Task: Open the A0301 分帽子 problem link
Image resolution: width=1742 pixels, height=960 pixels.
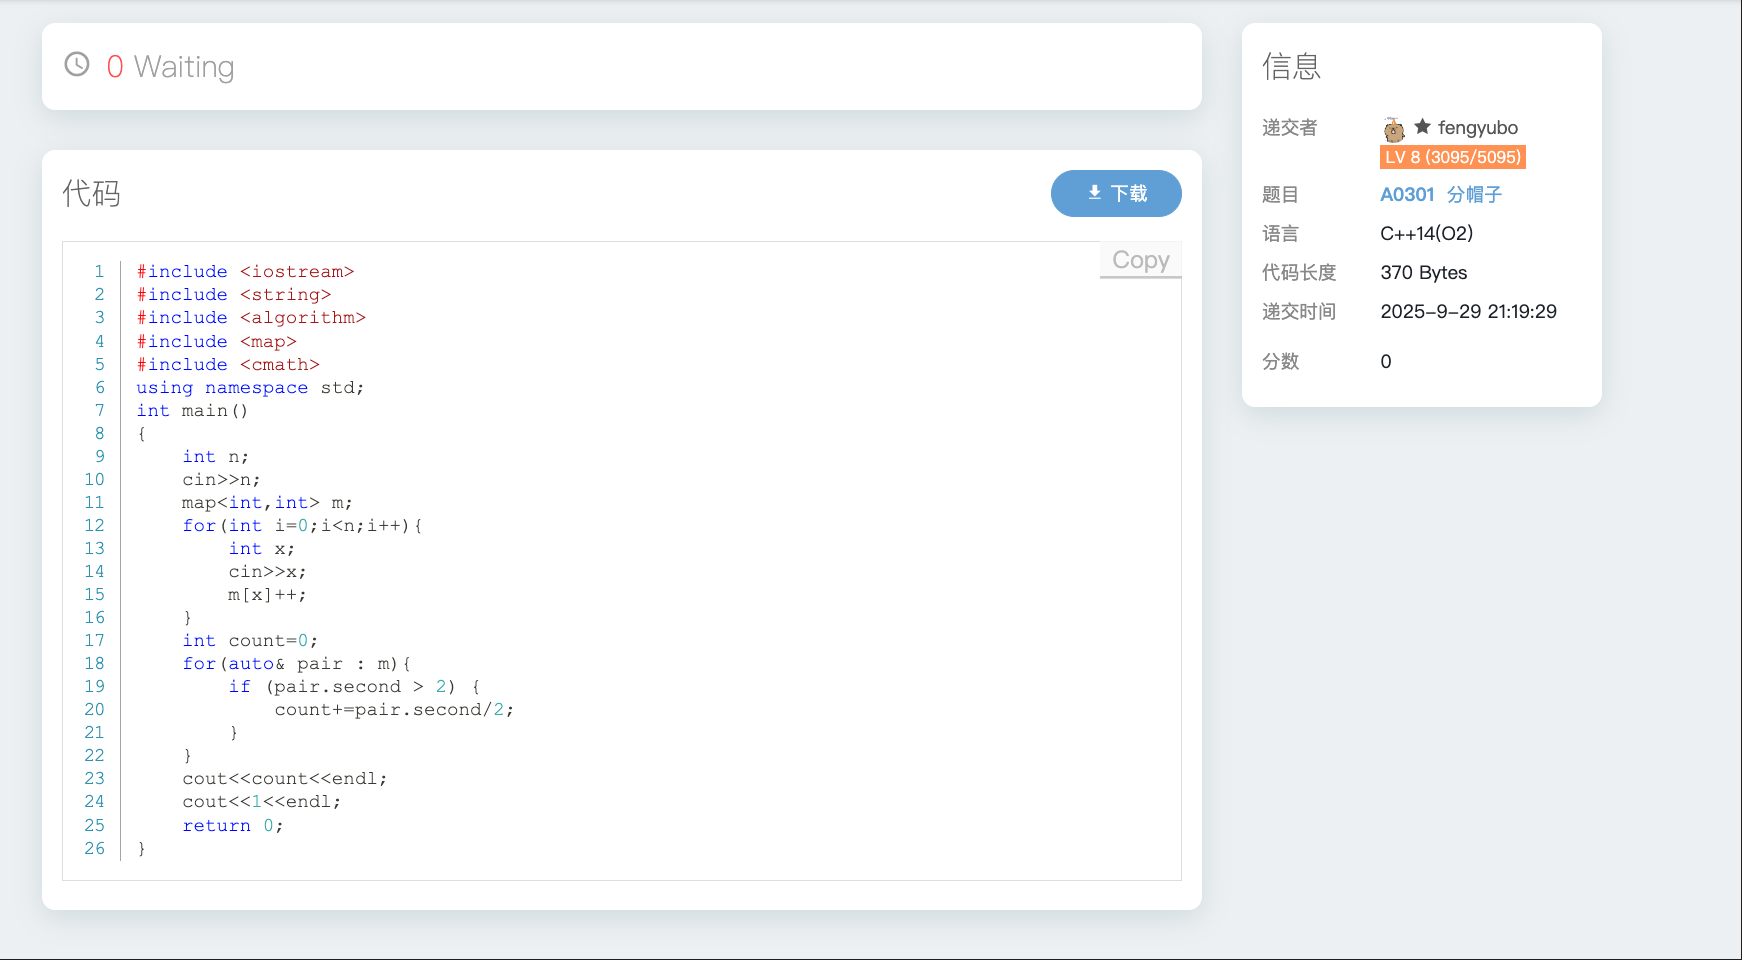Action: (x=1440, y=195)
